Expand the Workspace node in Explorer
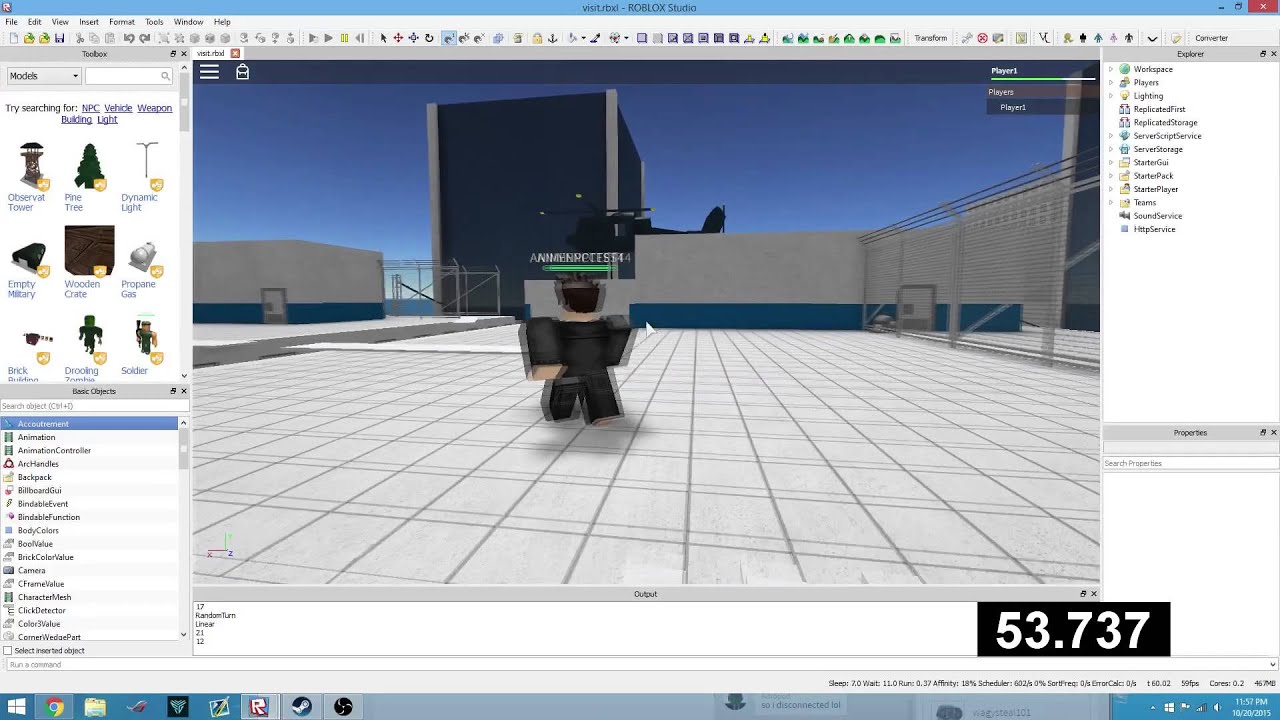 click(x=1110, y=69)
